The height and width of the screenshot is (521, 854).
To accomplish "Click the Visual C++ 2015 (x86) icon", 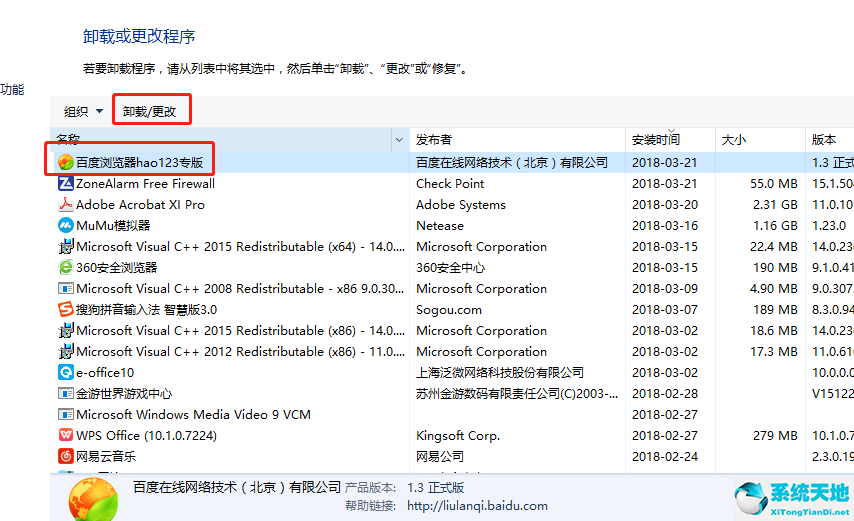I will pos(65,330).
